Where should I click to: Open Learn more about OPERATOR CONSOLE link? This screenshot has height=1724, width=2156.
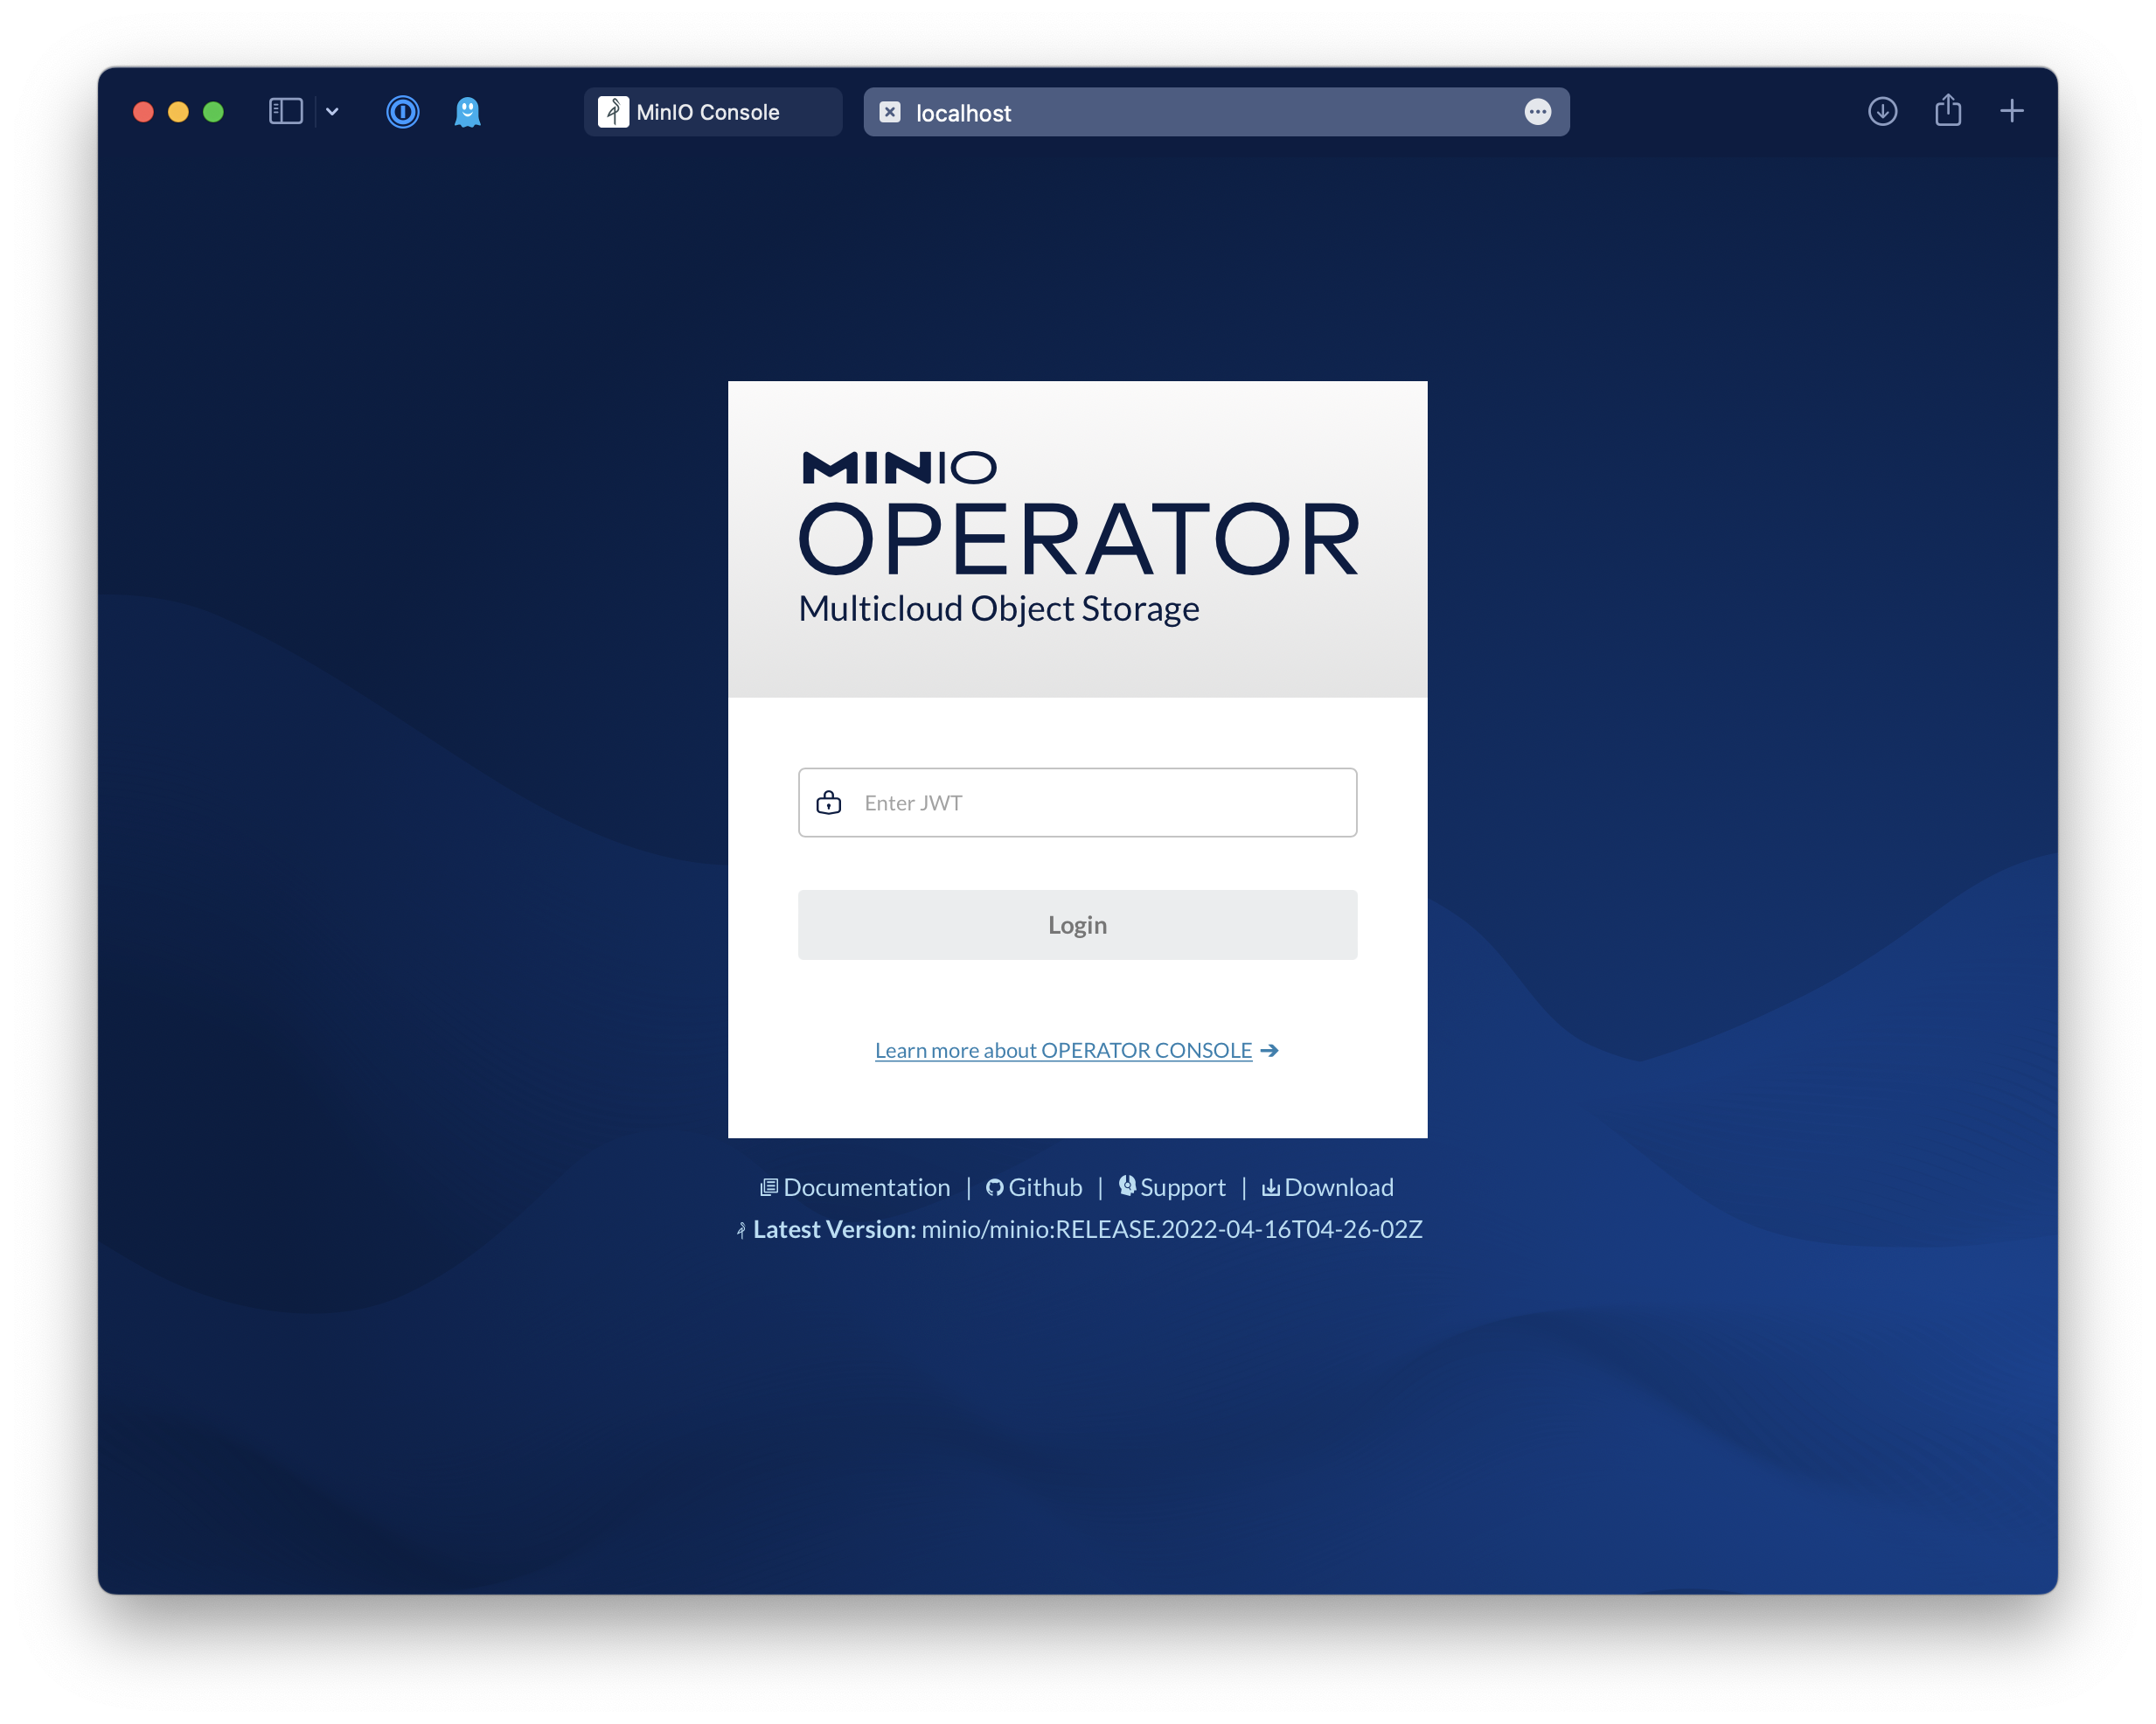pyautogui.click(x=1063, y=1050)
